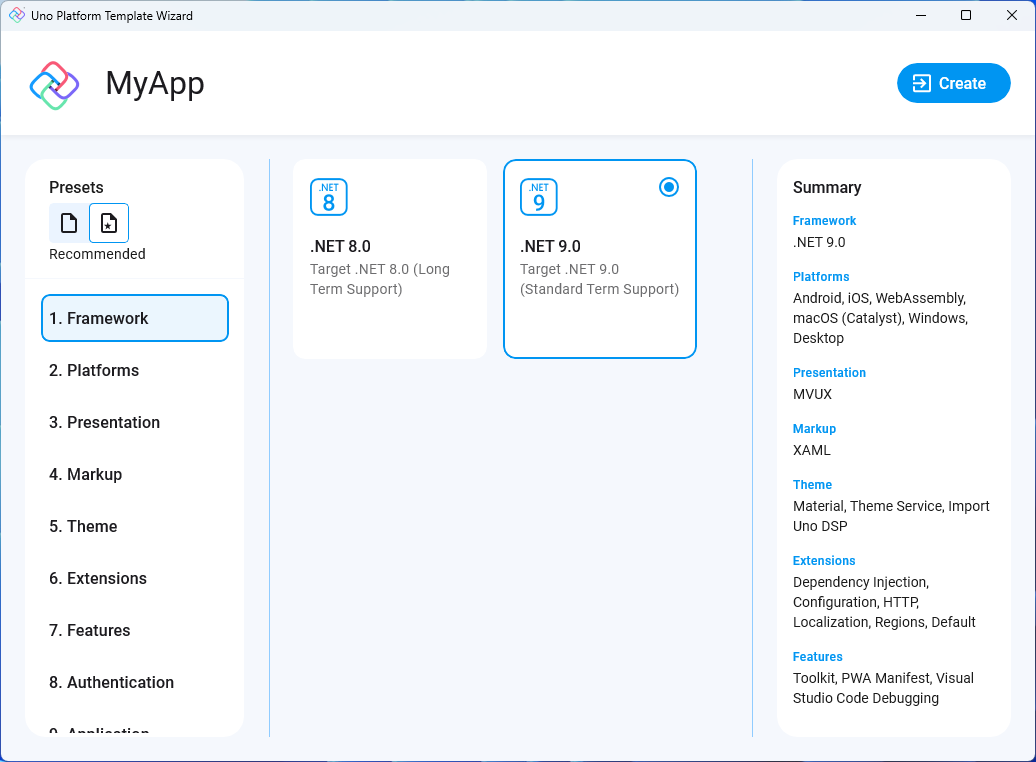Image resolution: width=1036 pixels, height=762 pixels.
Task: Open the Theme step
Action: click(x=83, y=526)
